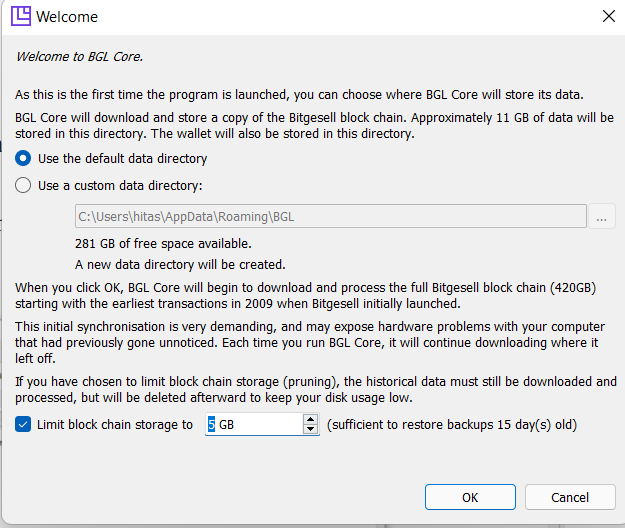
Task: Click the Cancel button
Action: point(570,497)
